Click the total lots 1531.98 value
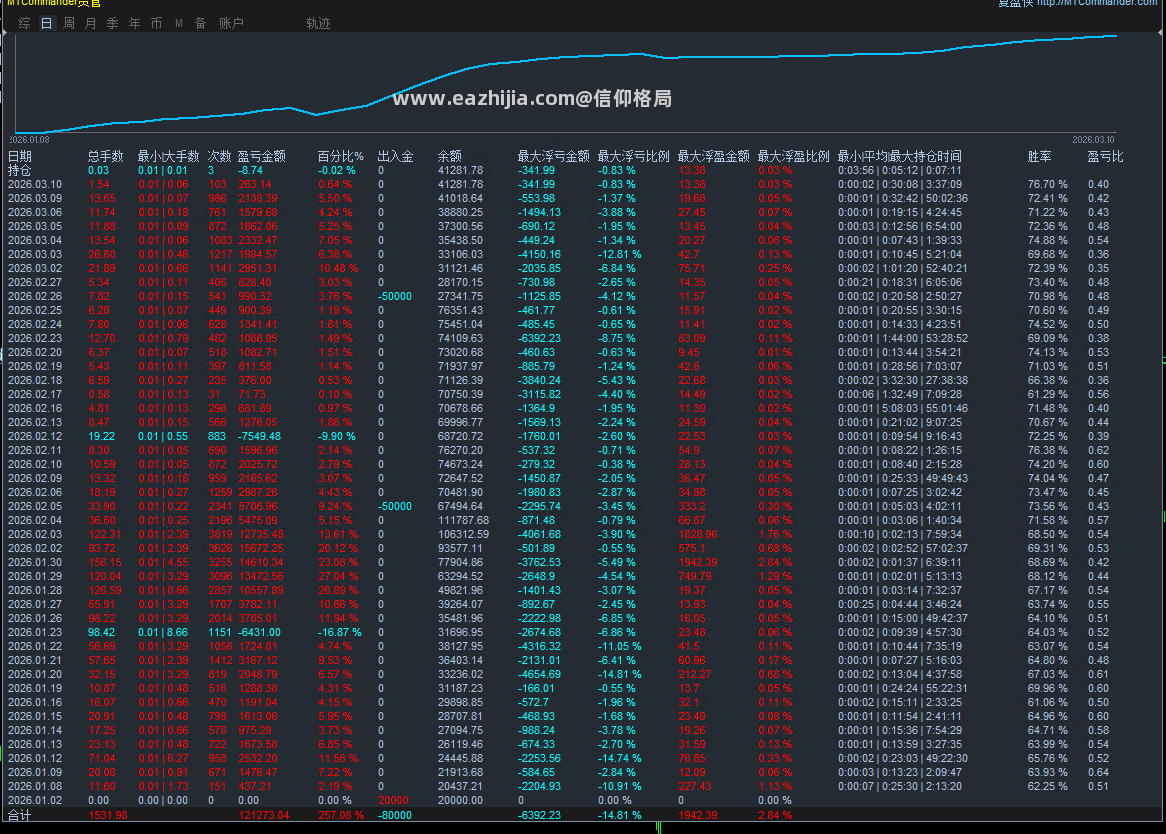 [x=108, y=815]
